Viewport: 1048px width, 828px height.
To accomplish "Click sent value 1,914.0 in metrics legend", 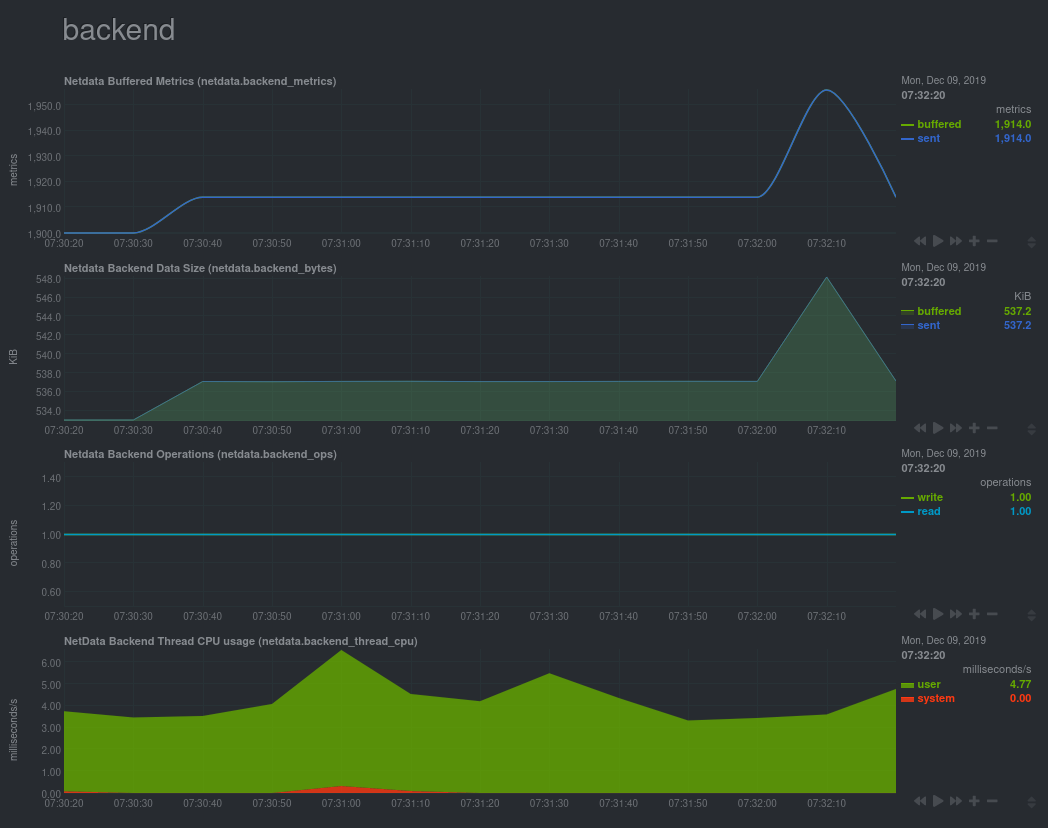I will pyautogui.click(x=1013, y=138).
